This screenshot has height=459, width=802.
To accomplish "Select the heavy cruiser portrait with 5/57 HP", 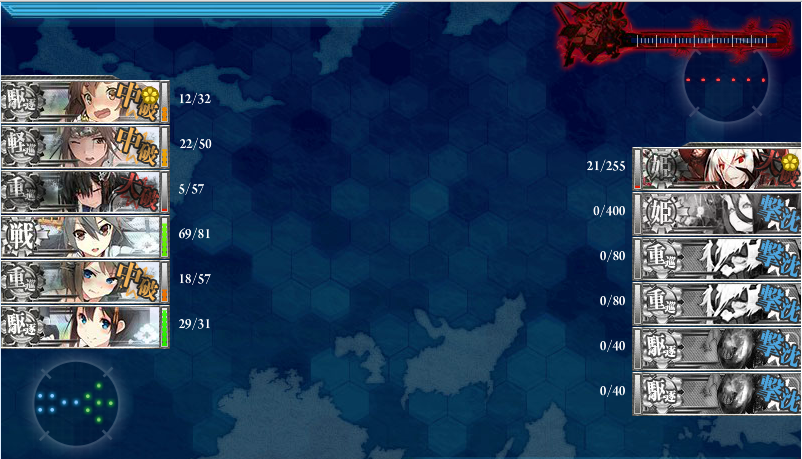I will (85, 191).
